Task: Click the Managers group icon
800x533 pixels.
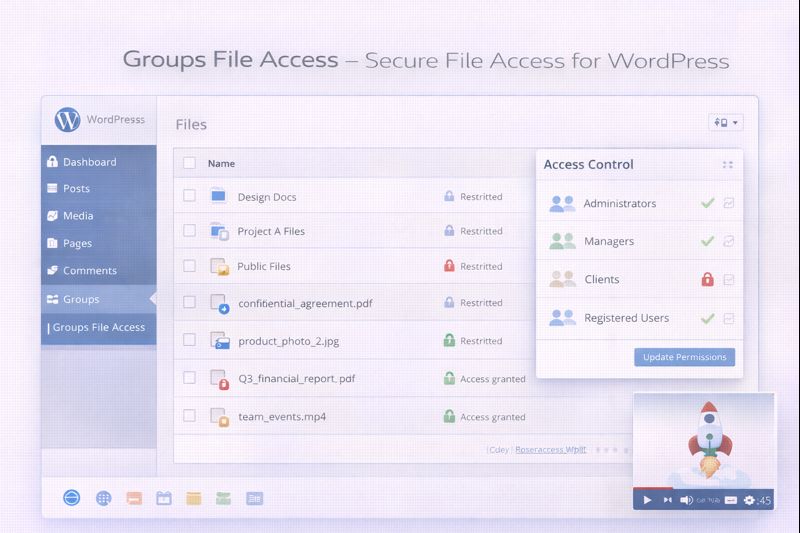Action: click(562, 241)
